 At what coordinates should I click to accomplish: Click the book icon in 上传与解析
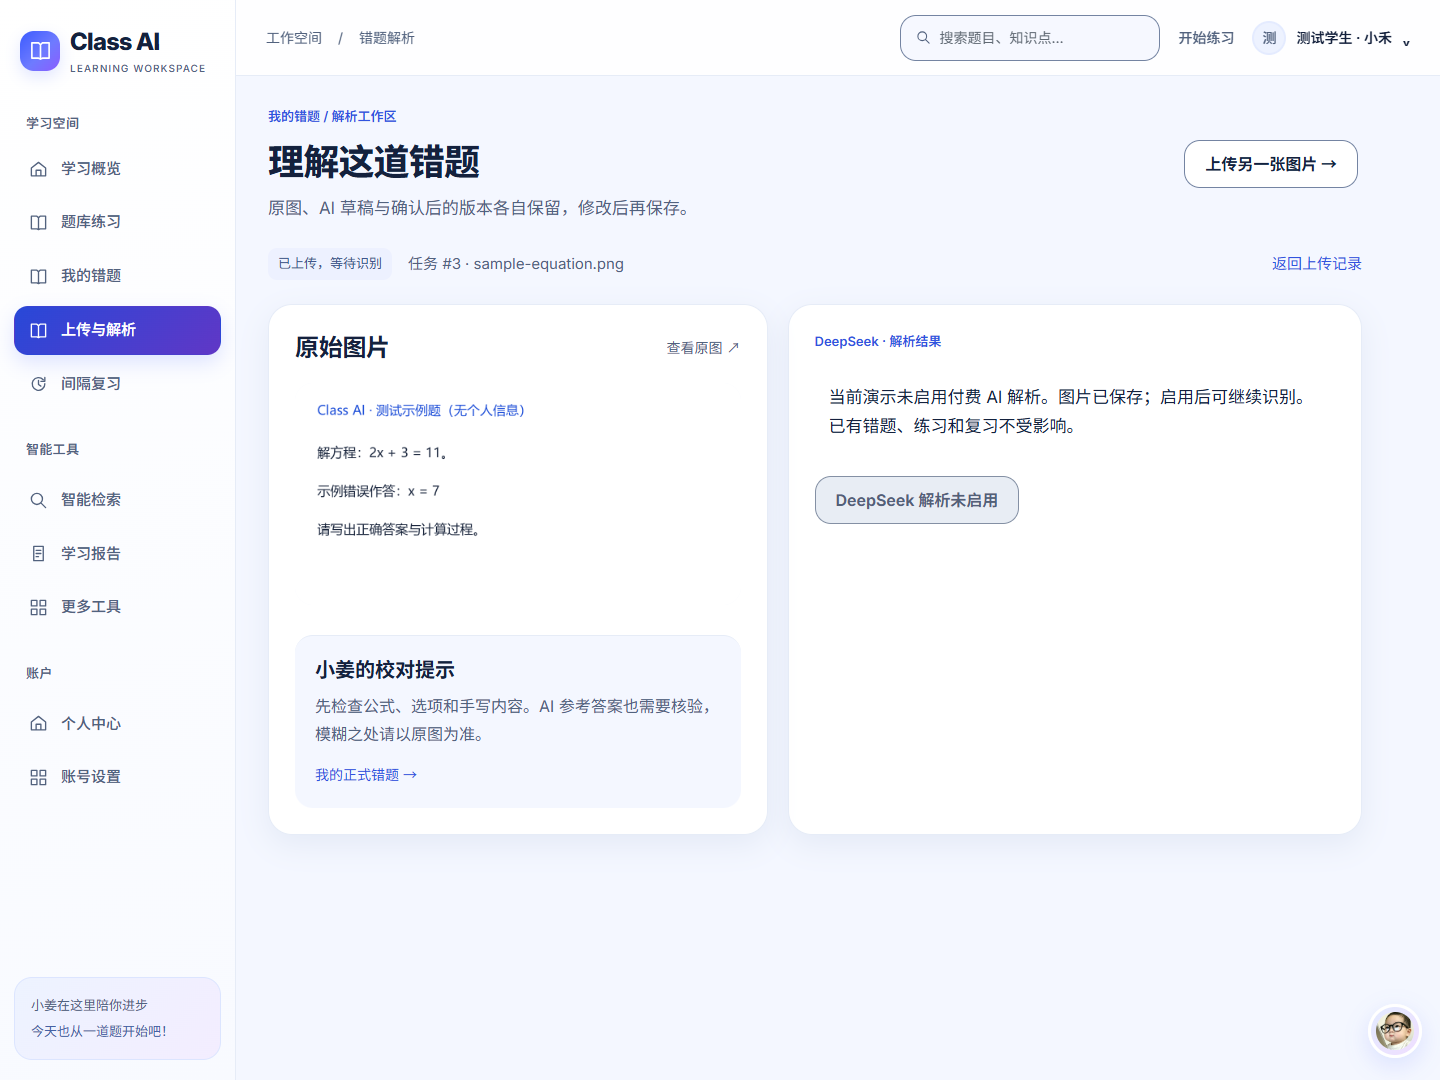tap(38, 330)
